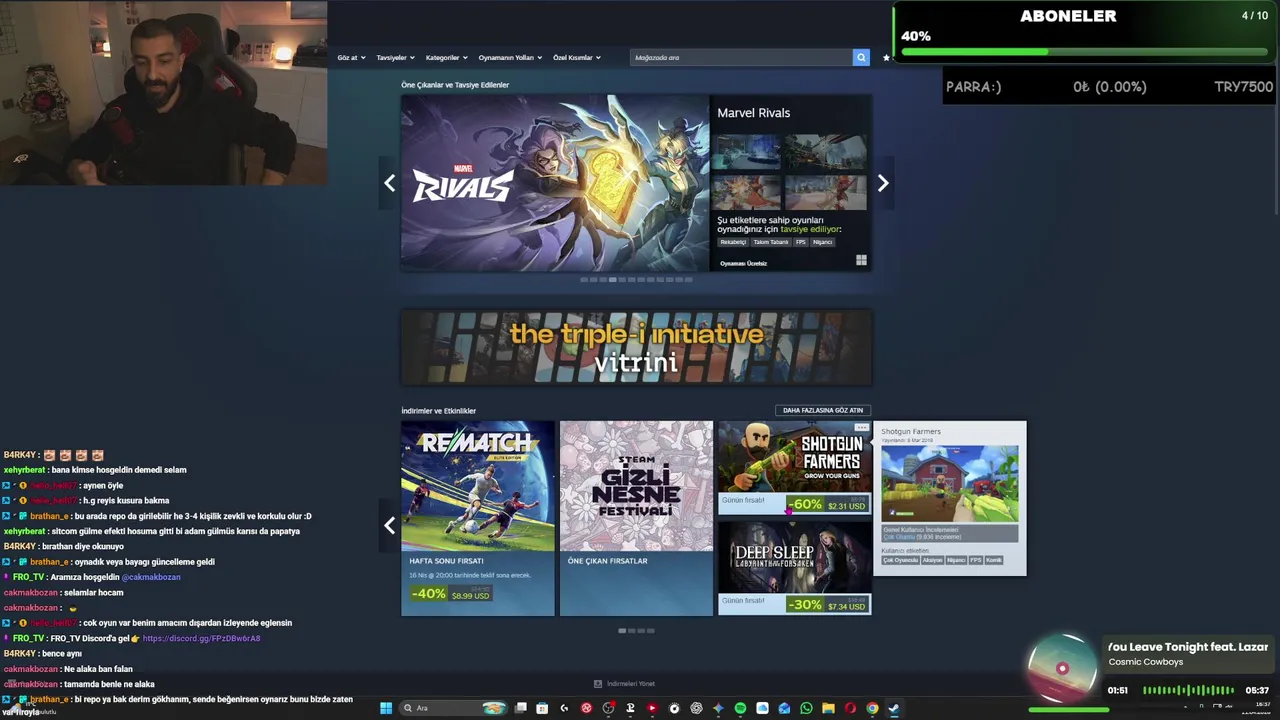Open Task View from taskbar
The width and height of the screenshot is (1280, 720).
(521, 708)
